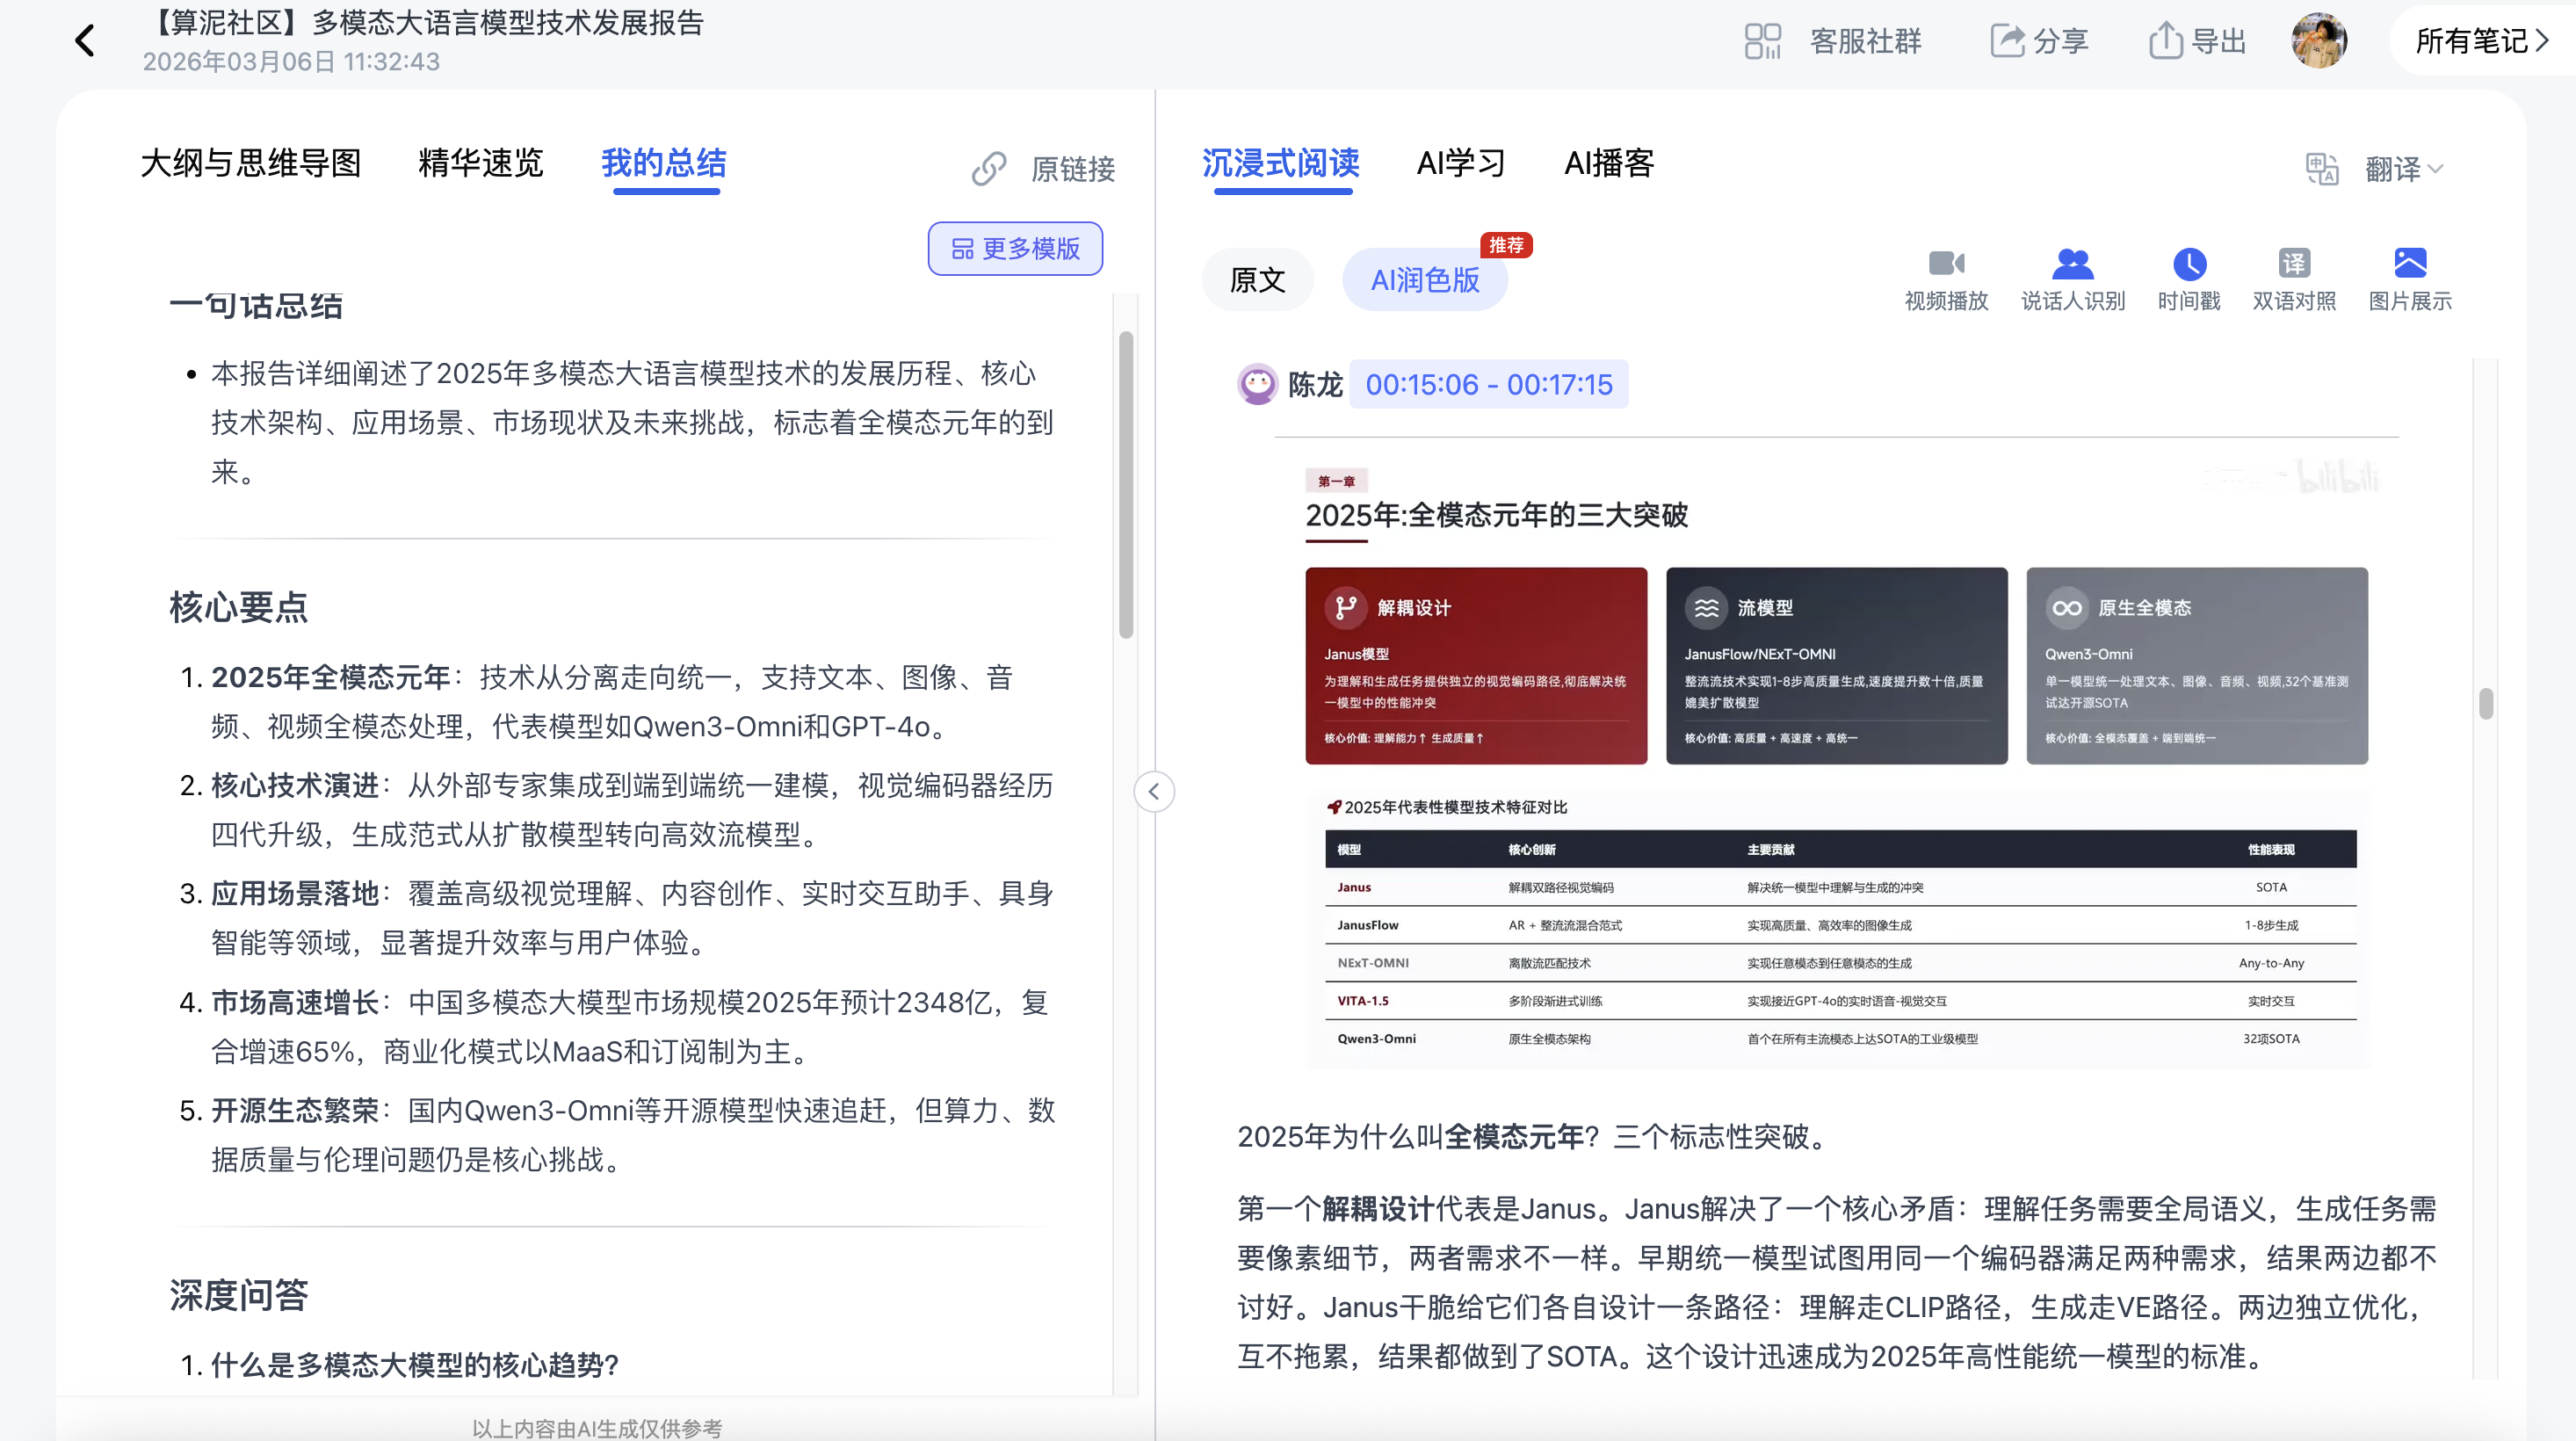Click speaker avatar icon for 陈龙
The image size is (2576, 1441).
tap(1257, 384)
